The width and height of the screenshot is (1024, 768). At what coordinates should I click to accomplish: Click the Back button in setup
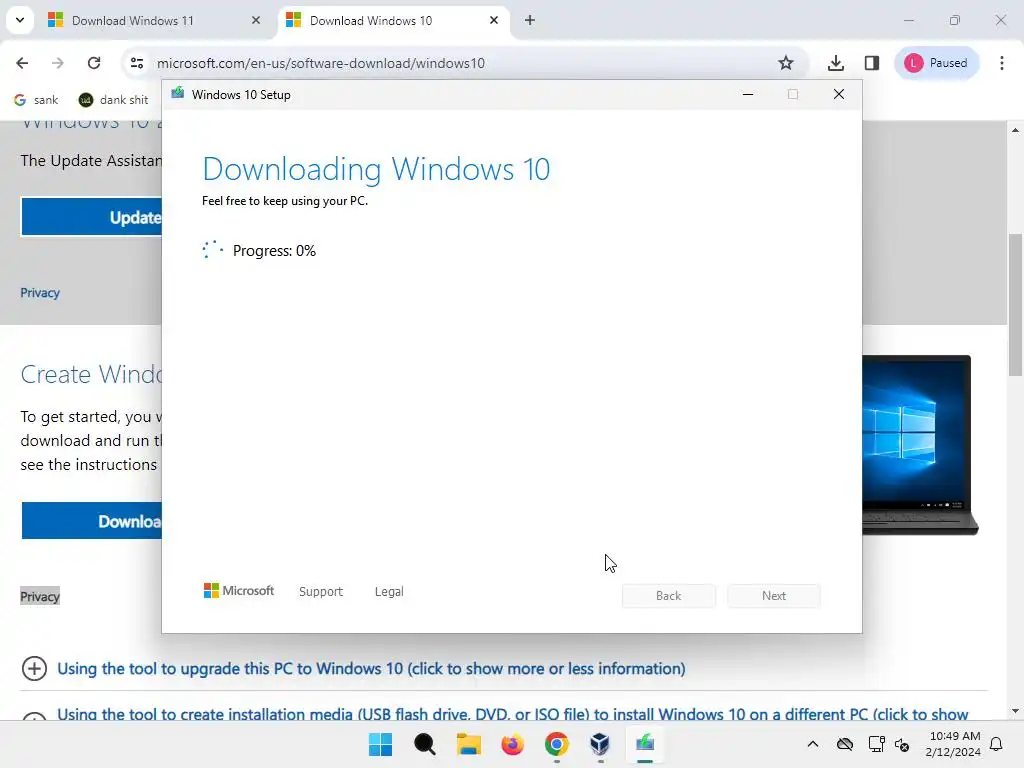pyautogui.click(x=669, y=596)
